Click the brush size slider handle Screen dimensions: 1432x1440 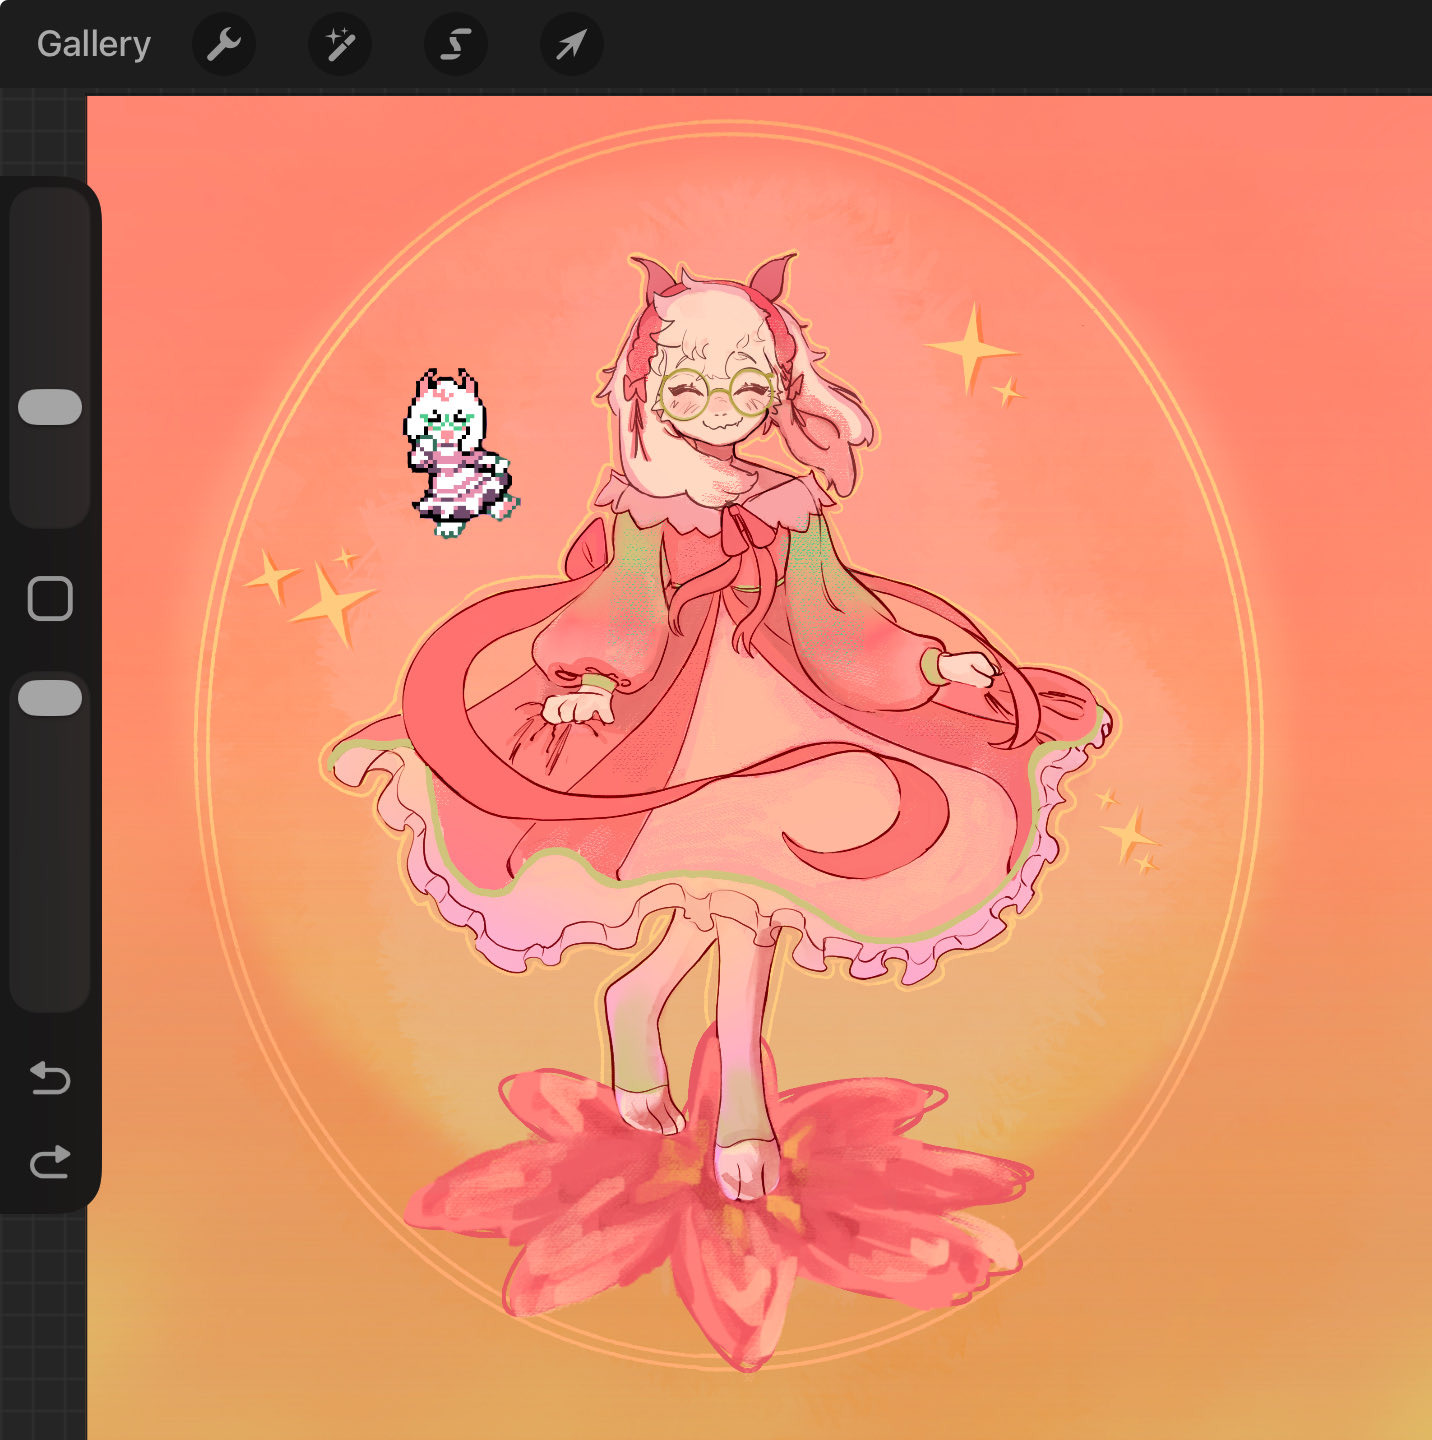pyautogui.click(x=50, y=407)
